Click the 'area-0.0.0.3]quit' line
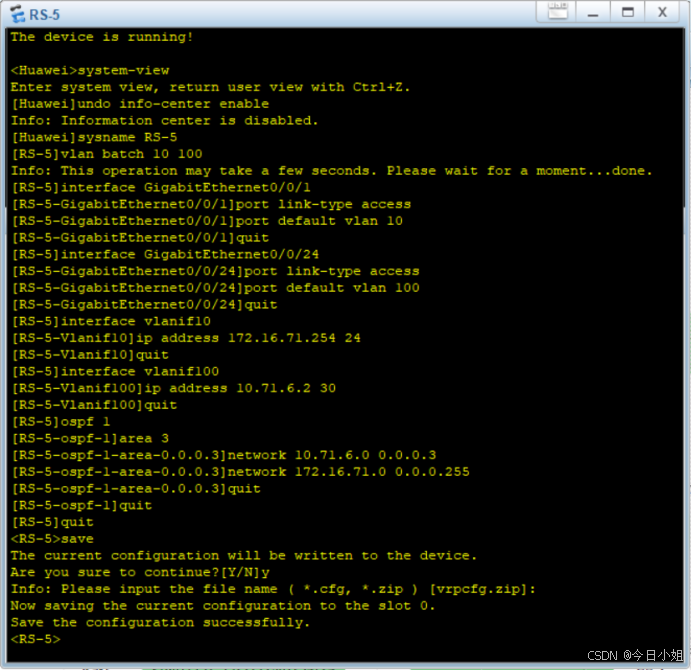The height and width of the screenshot is (670, 692). point(136,489)
